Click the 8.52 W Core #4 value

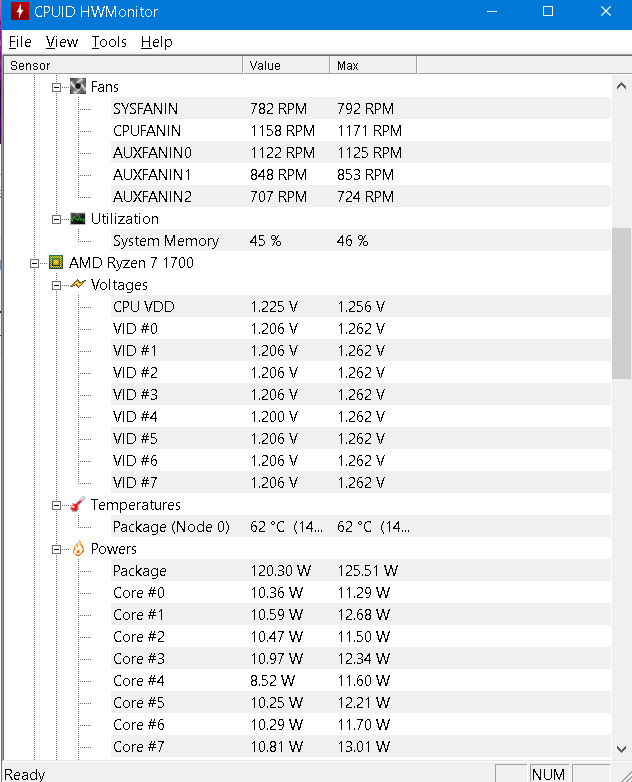tap(272, 681)
